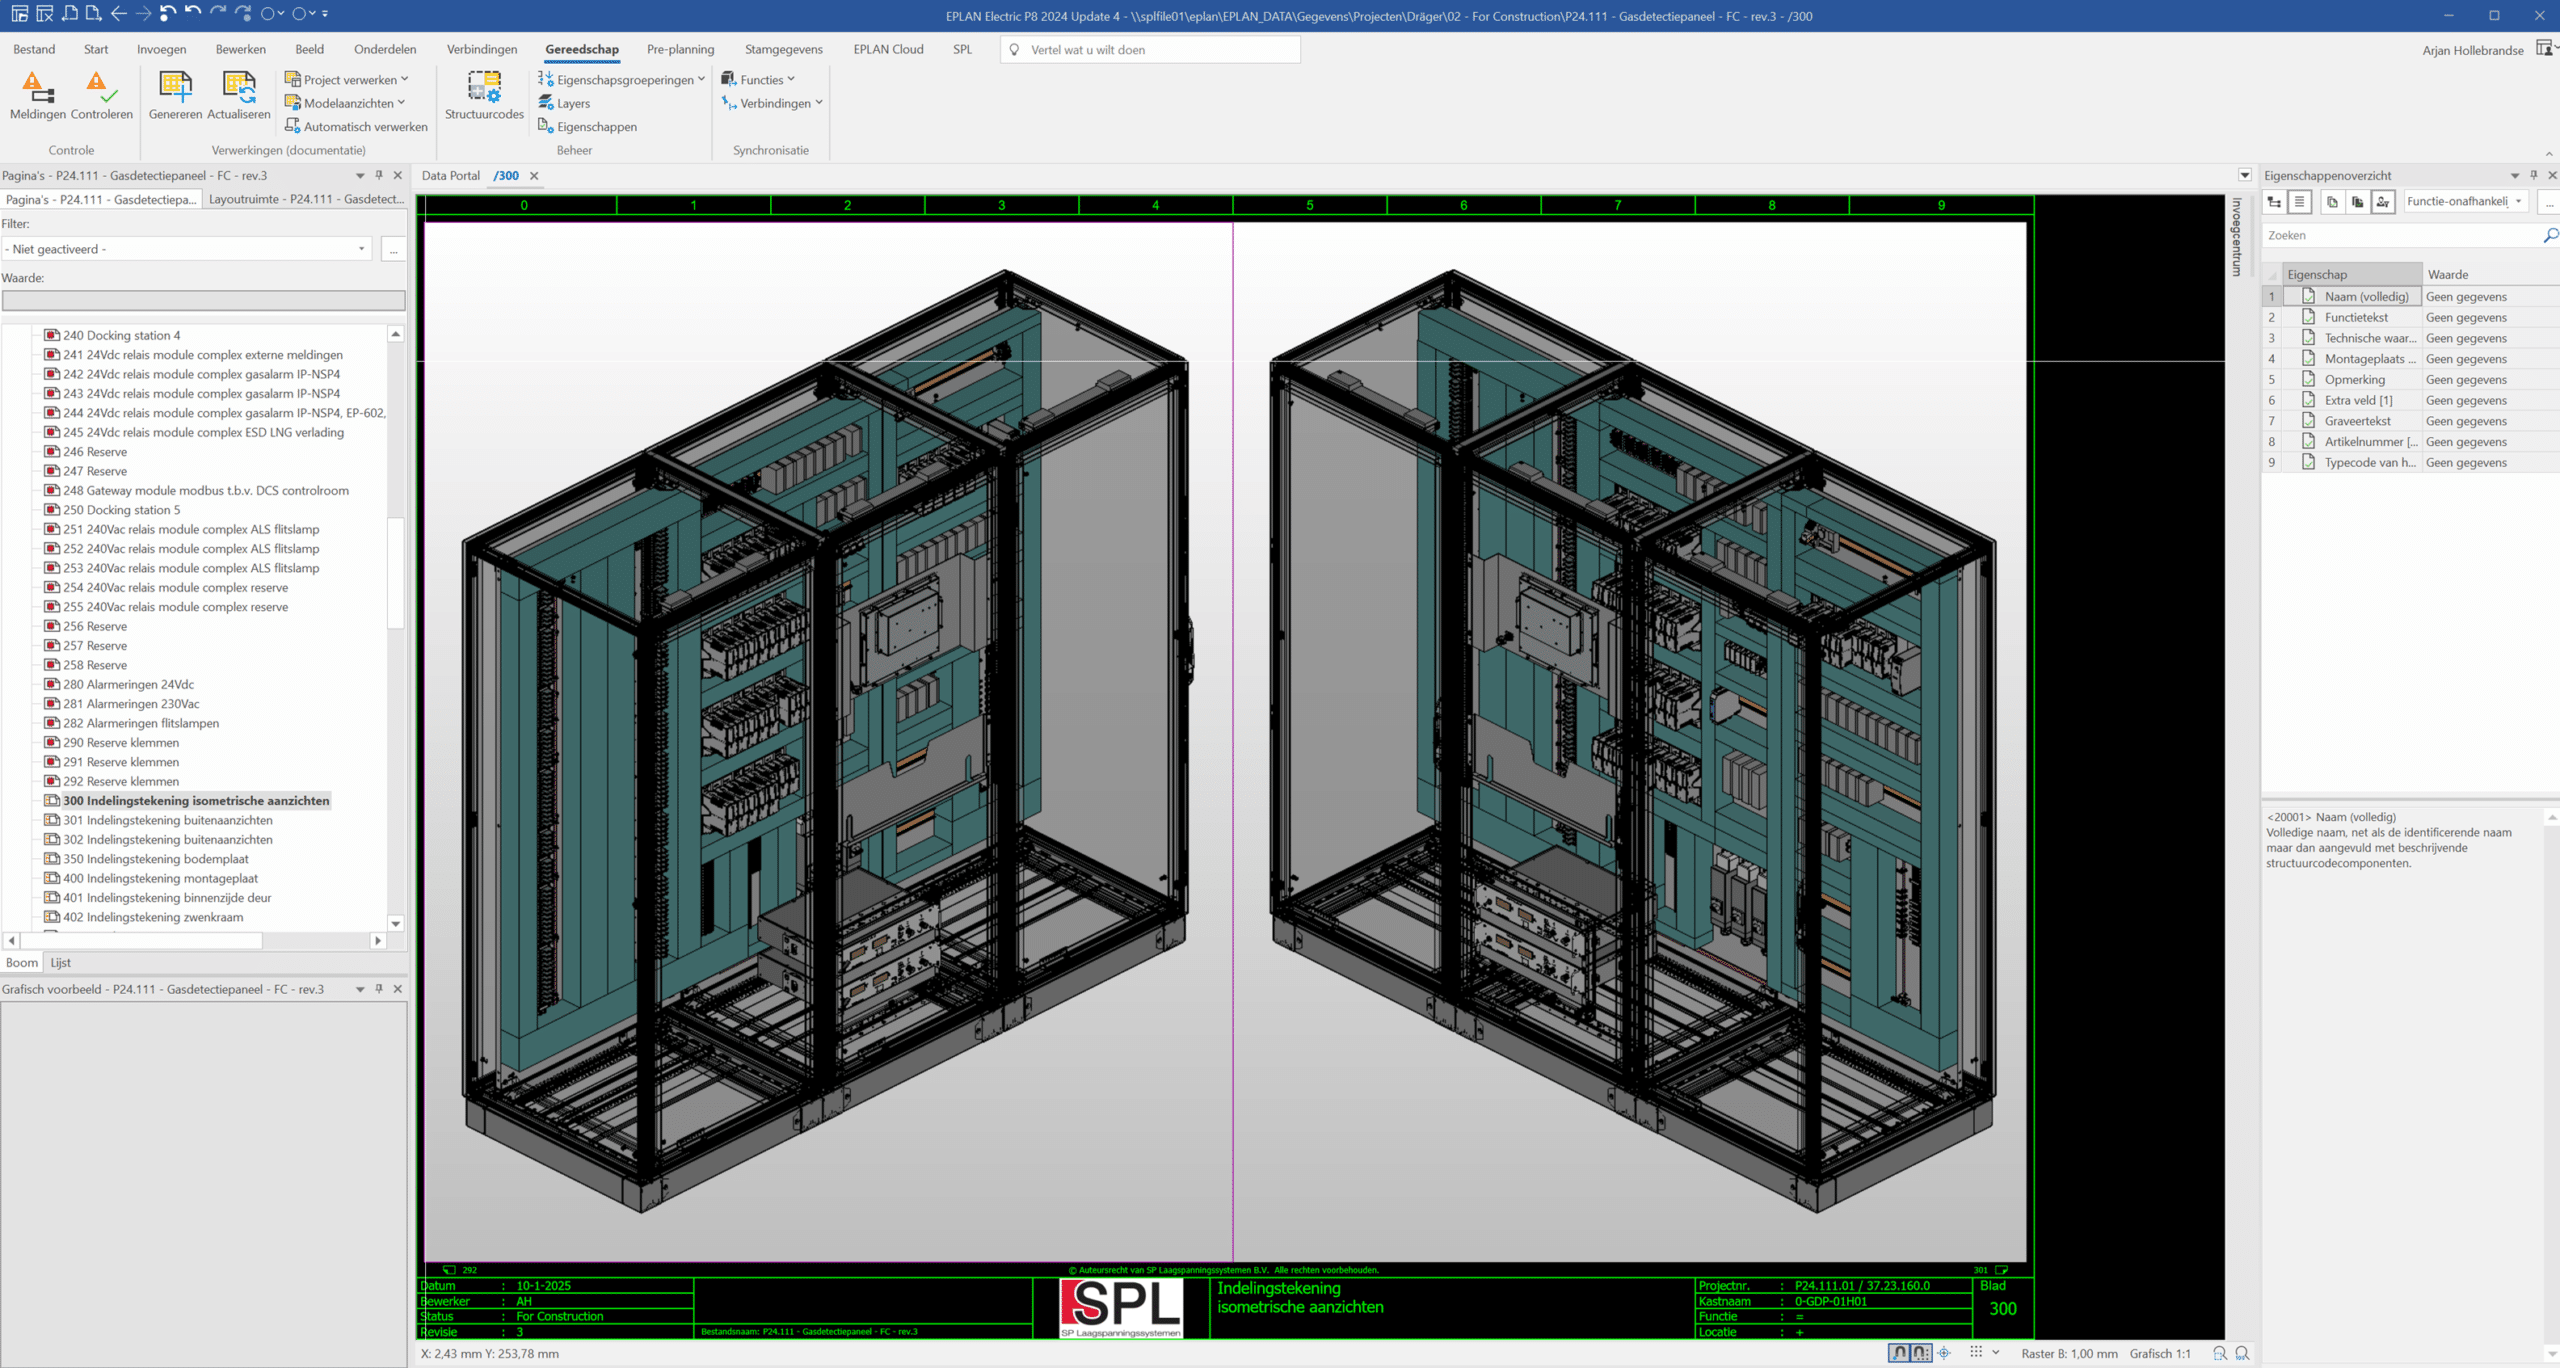This screenshot has width=2560, height=1368.
Task: Click Automatisch verwerken in the ribbon
Action: [356, 126]
